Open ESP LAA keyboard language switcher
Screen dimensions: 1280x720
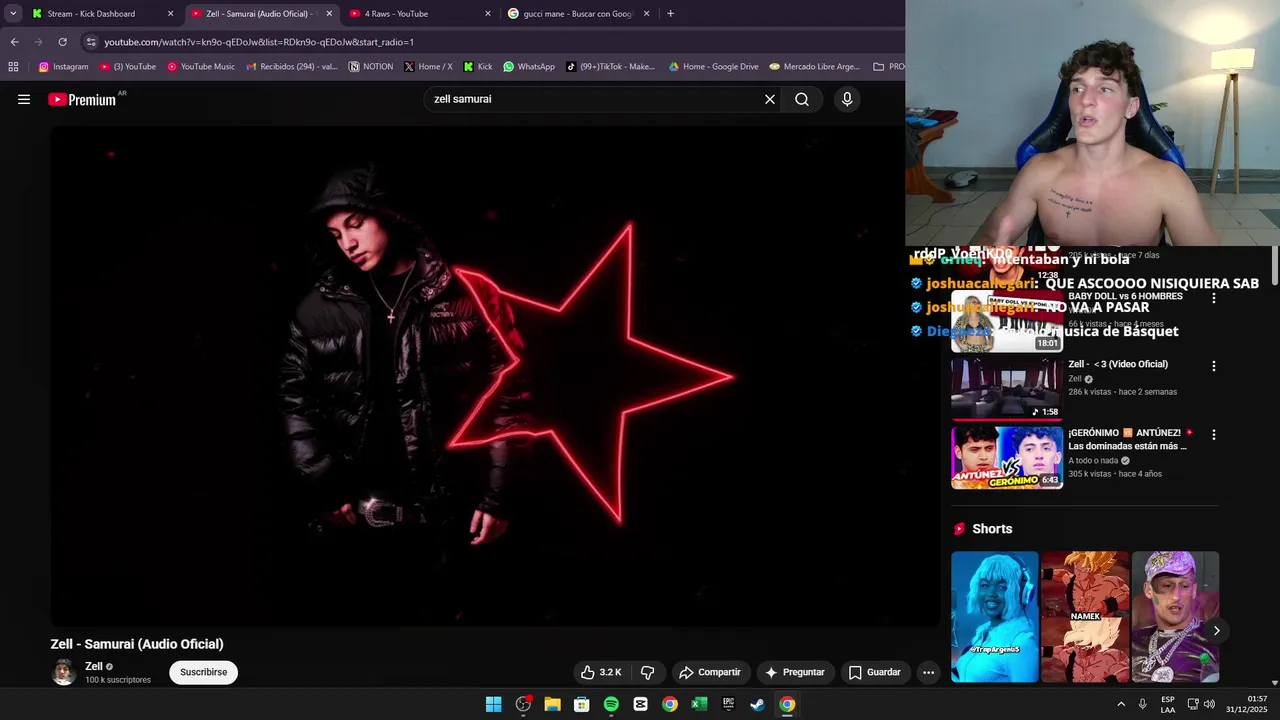[x=1168, y=704]
